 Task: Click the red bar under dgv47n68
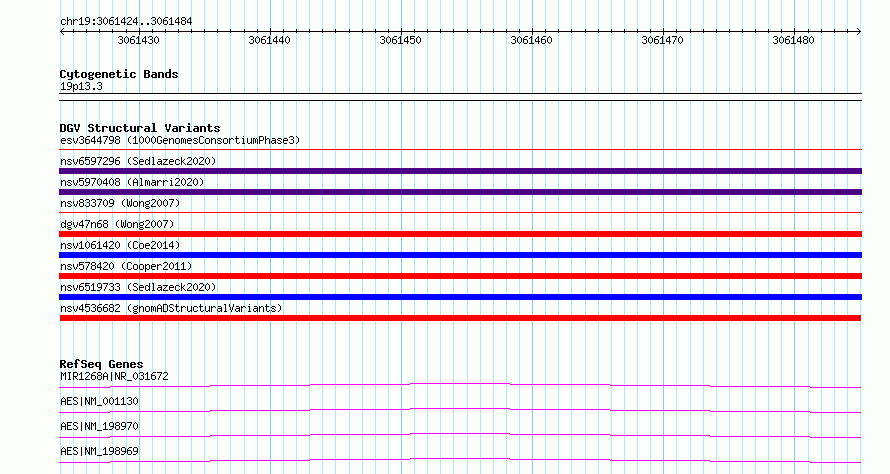(460, 234)
